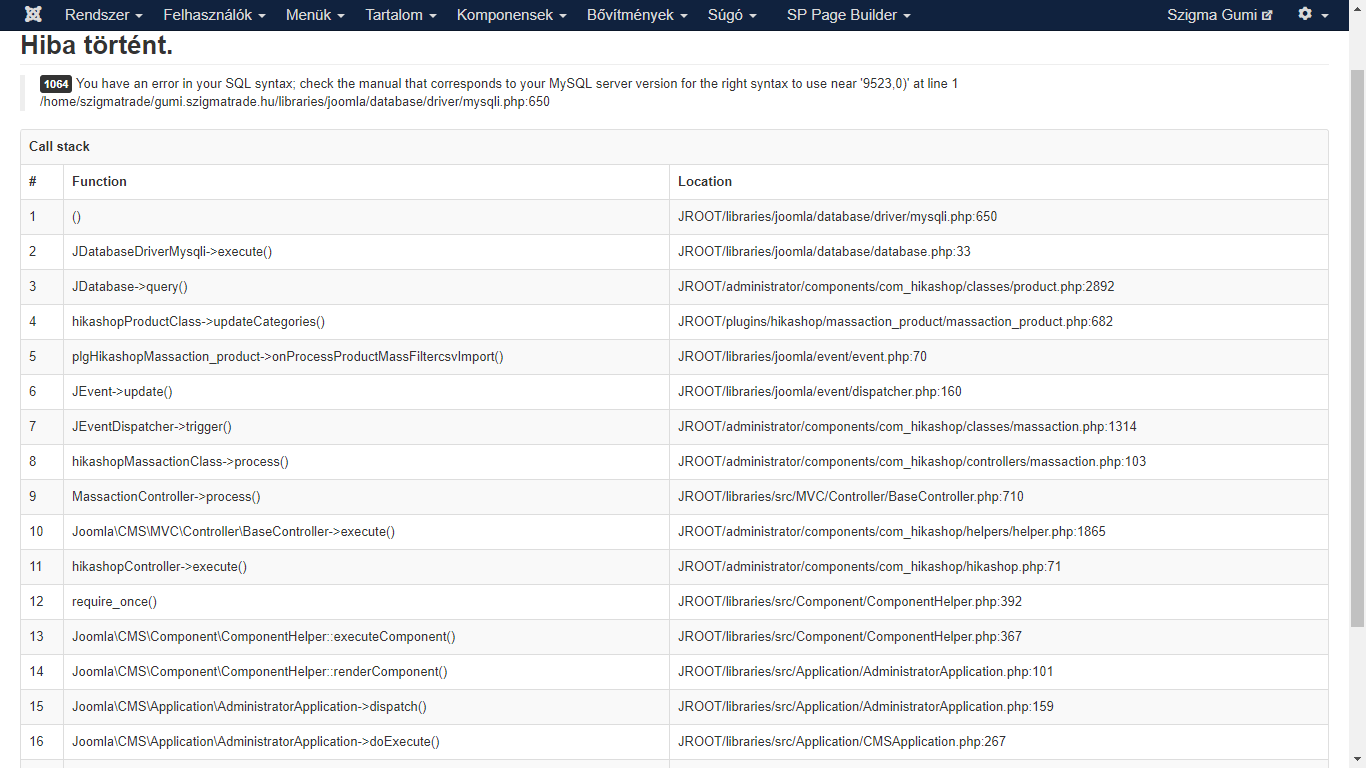Screen dimensions: 1366x768
Task: Click location database.php:33
Action: 825,251
